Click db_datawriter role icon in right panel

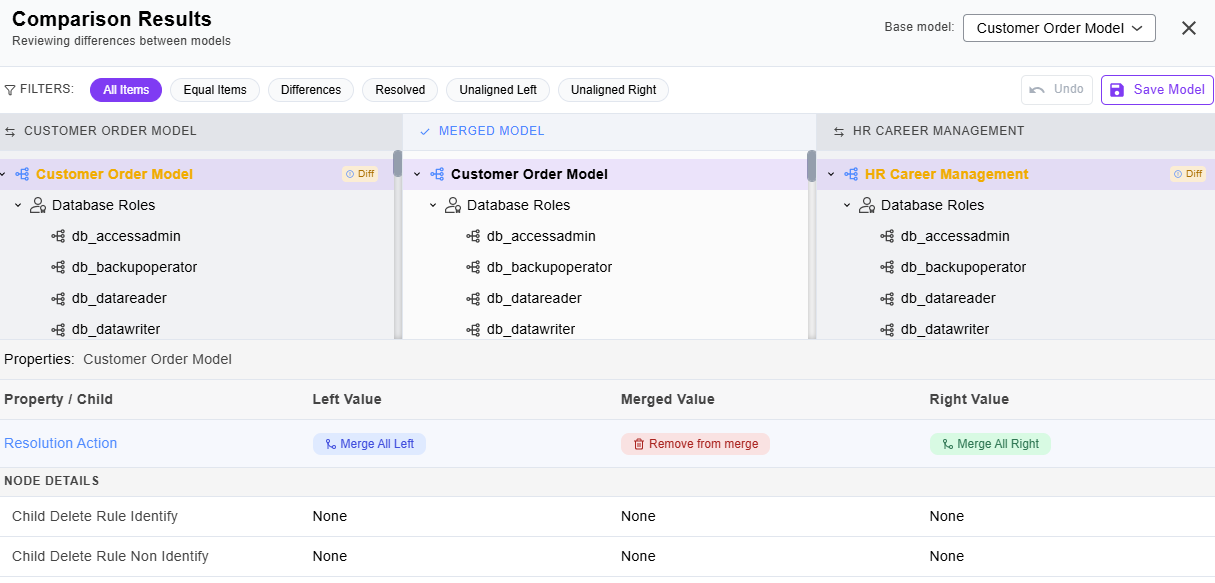(x=887, y=329)
